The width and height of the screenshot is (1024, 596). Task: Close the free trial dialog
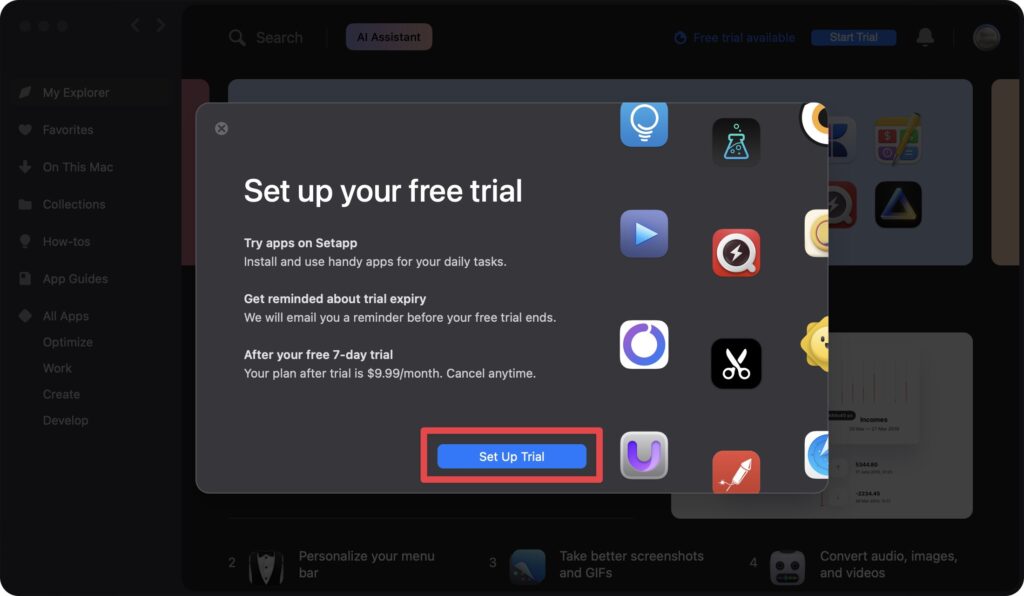coord(221,129)
